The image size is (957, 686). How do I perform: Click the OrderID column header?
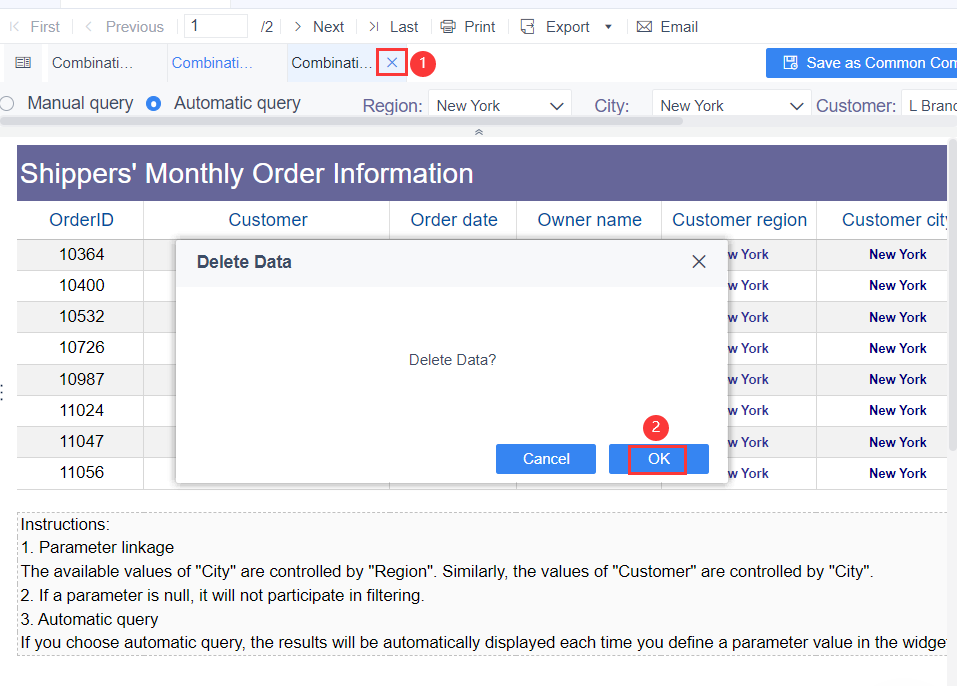[81, 220]
